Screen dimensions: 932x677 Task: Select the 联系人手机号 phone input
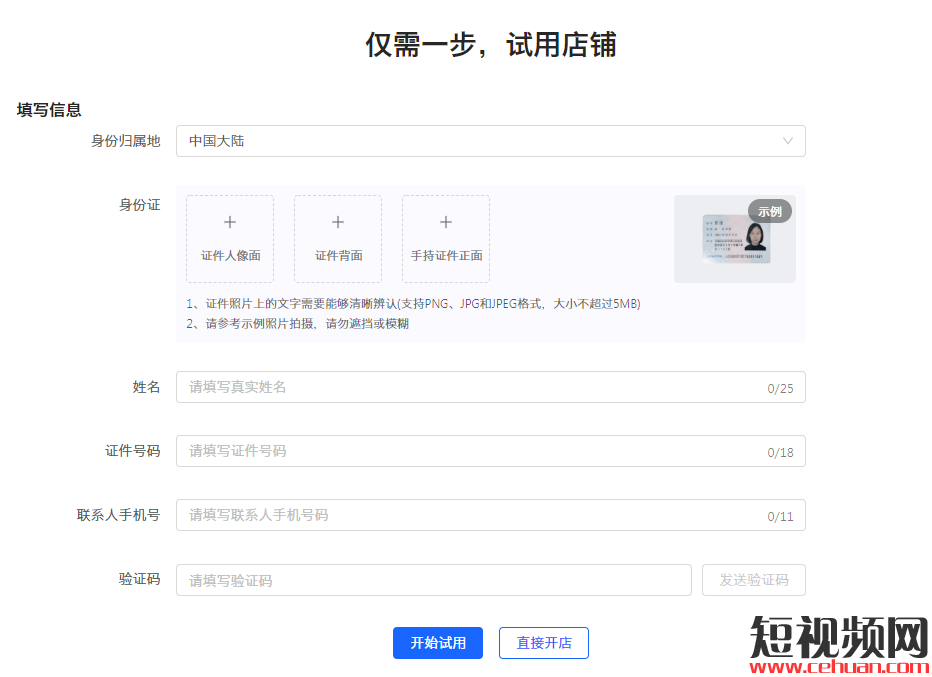click(x=470, y=515)
